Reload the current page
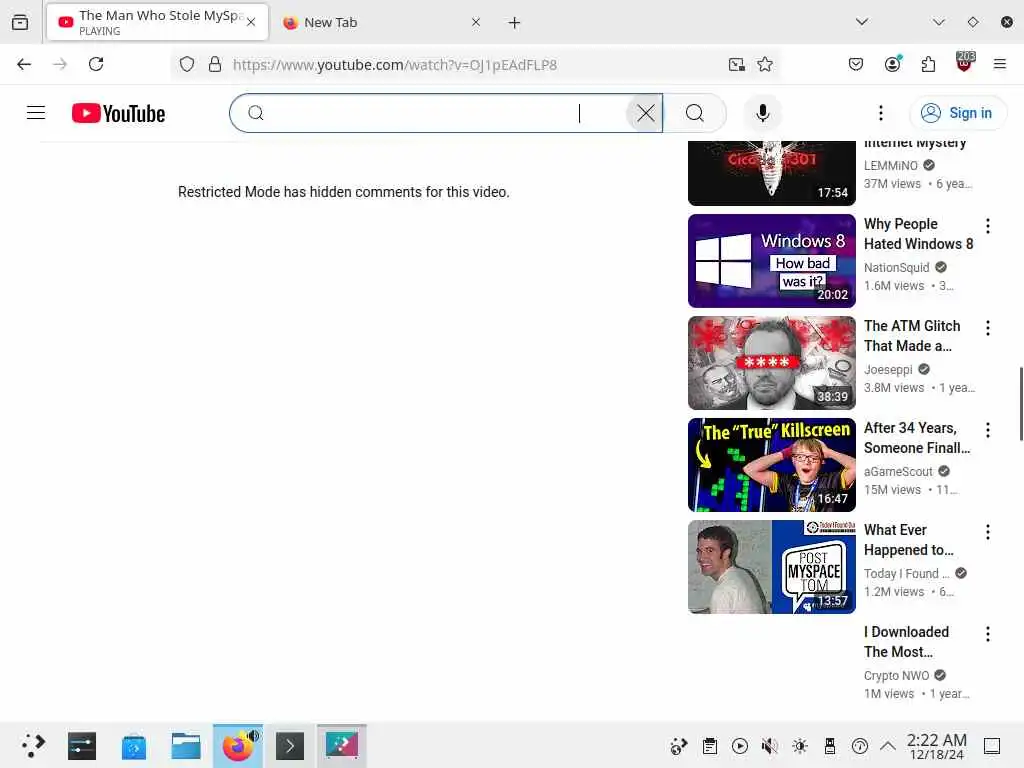Image resolution: width=1024 pixels, height=768 pixels. 96,64
